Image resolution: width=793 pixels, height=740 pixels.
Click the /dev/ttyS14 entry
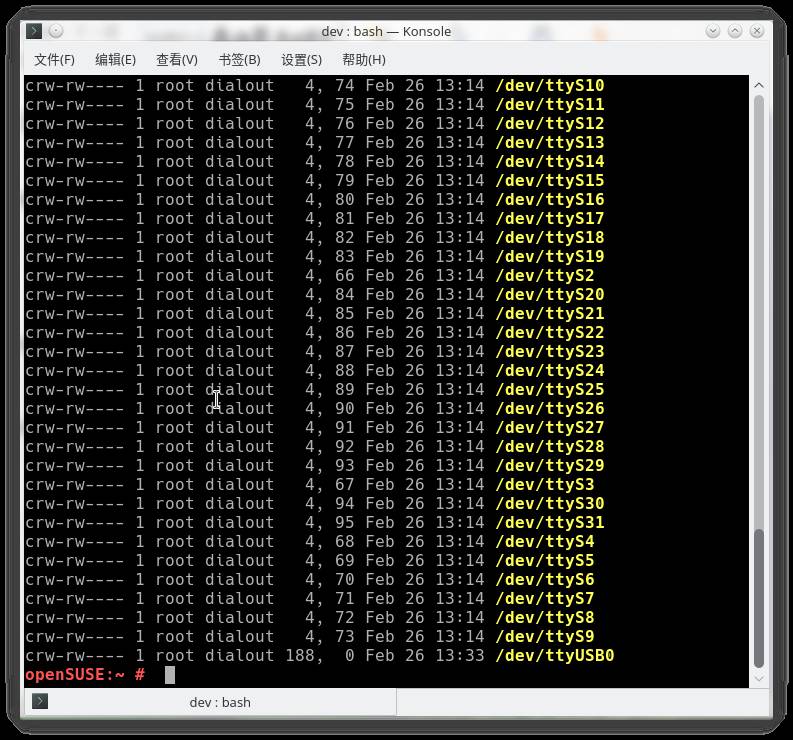[x=550, y=161]
